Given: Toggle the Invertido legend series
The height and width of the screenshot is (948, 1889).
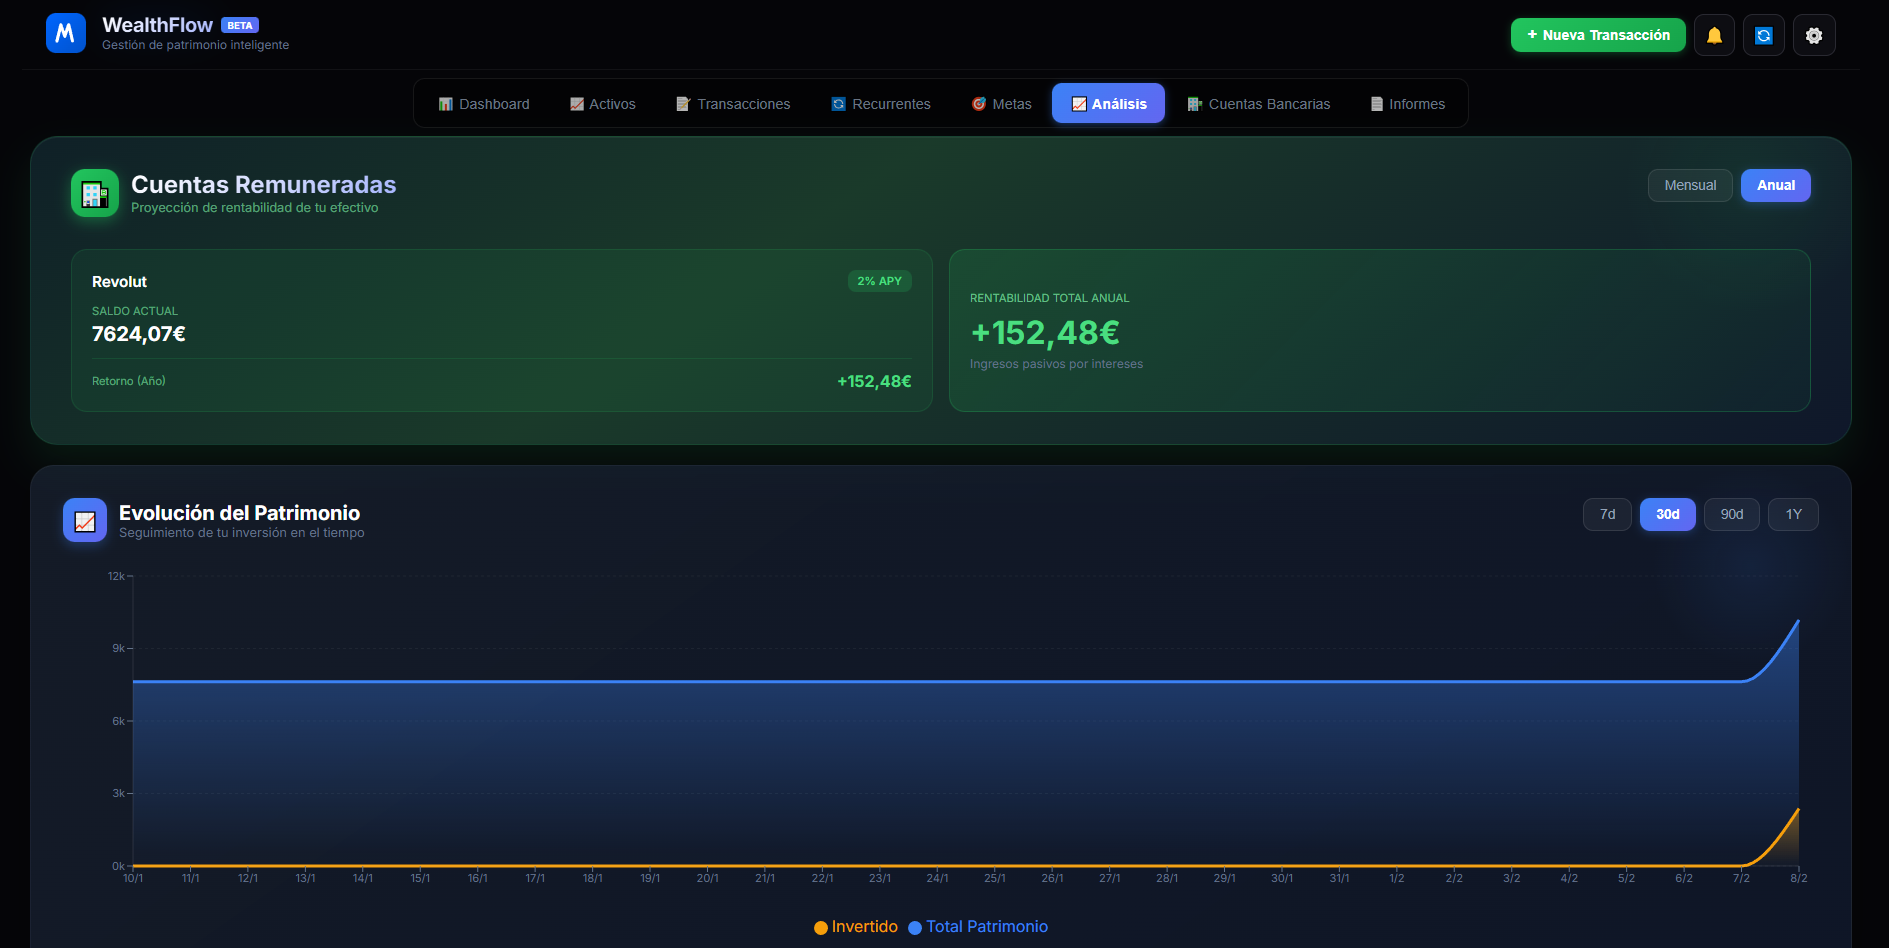Looking at the screenshot, I should 856,927.
